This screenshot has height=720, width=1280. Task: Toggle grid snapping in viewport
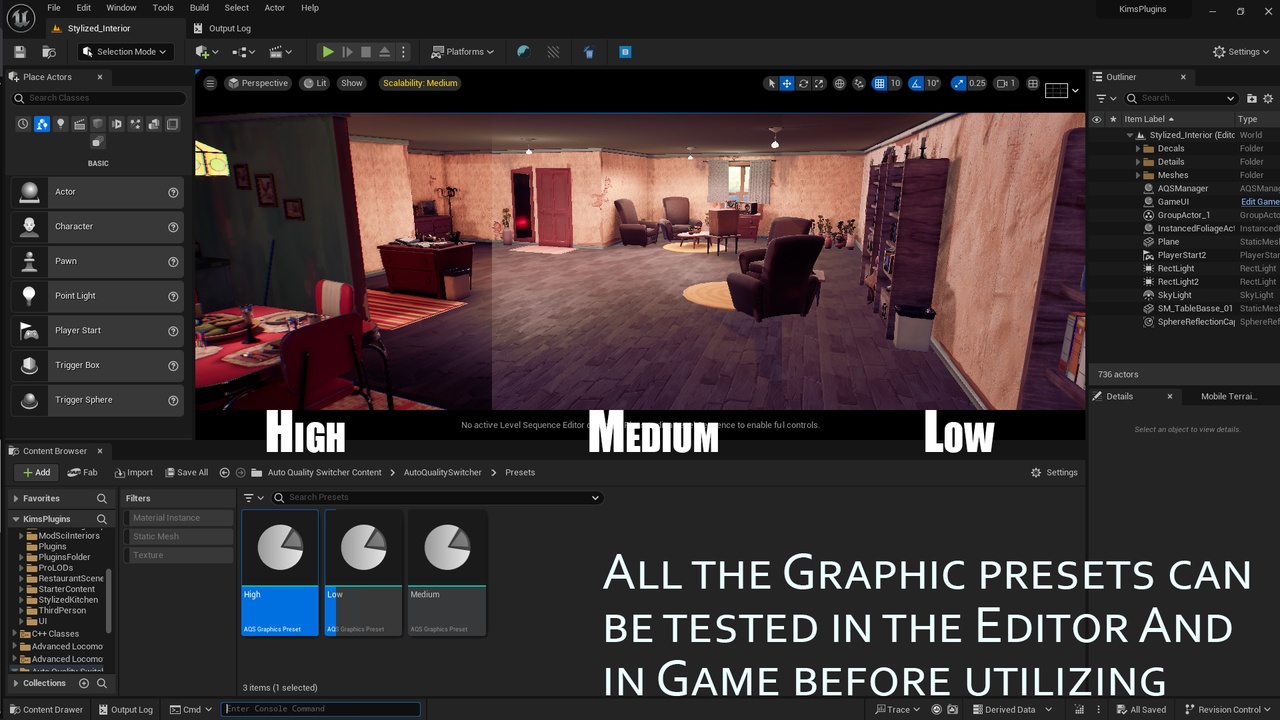[x=879, y=83]
